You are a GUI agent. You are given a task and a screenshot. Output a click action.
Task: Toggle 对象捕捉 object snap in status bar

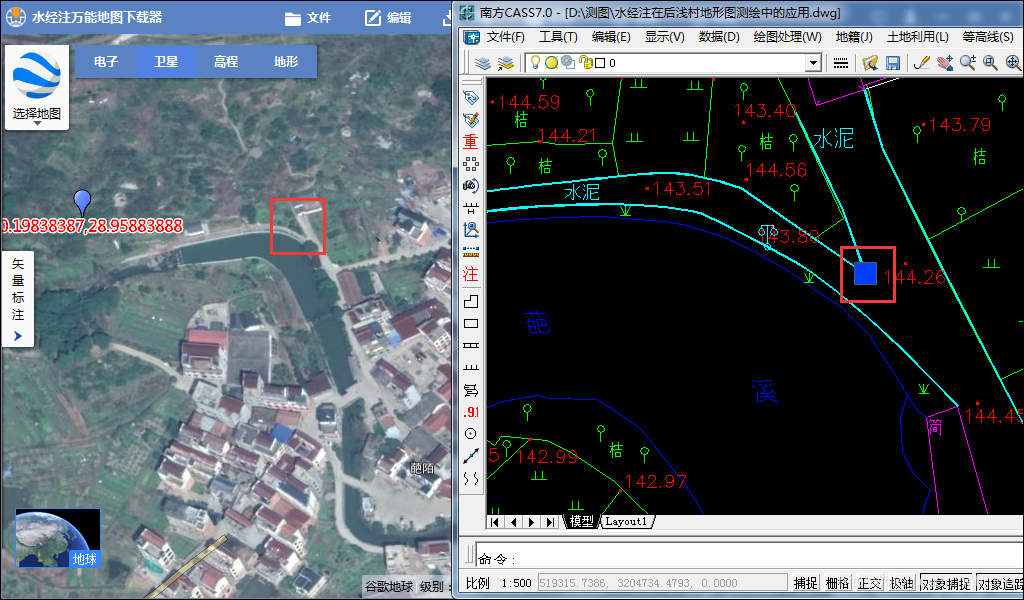946,583
